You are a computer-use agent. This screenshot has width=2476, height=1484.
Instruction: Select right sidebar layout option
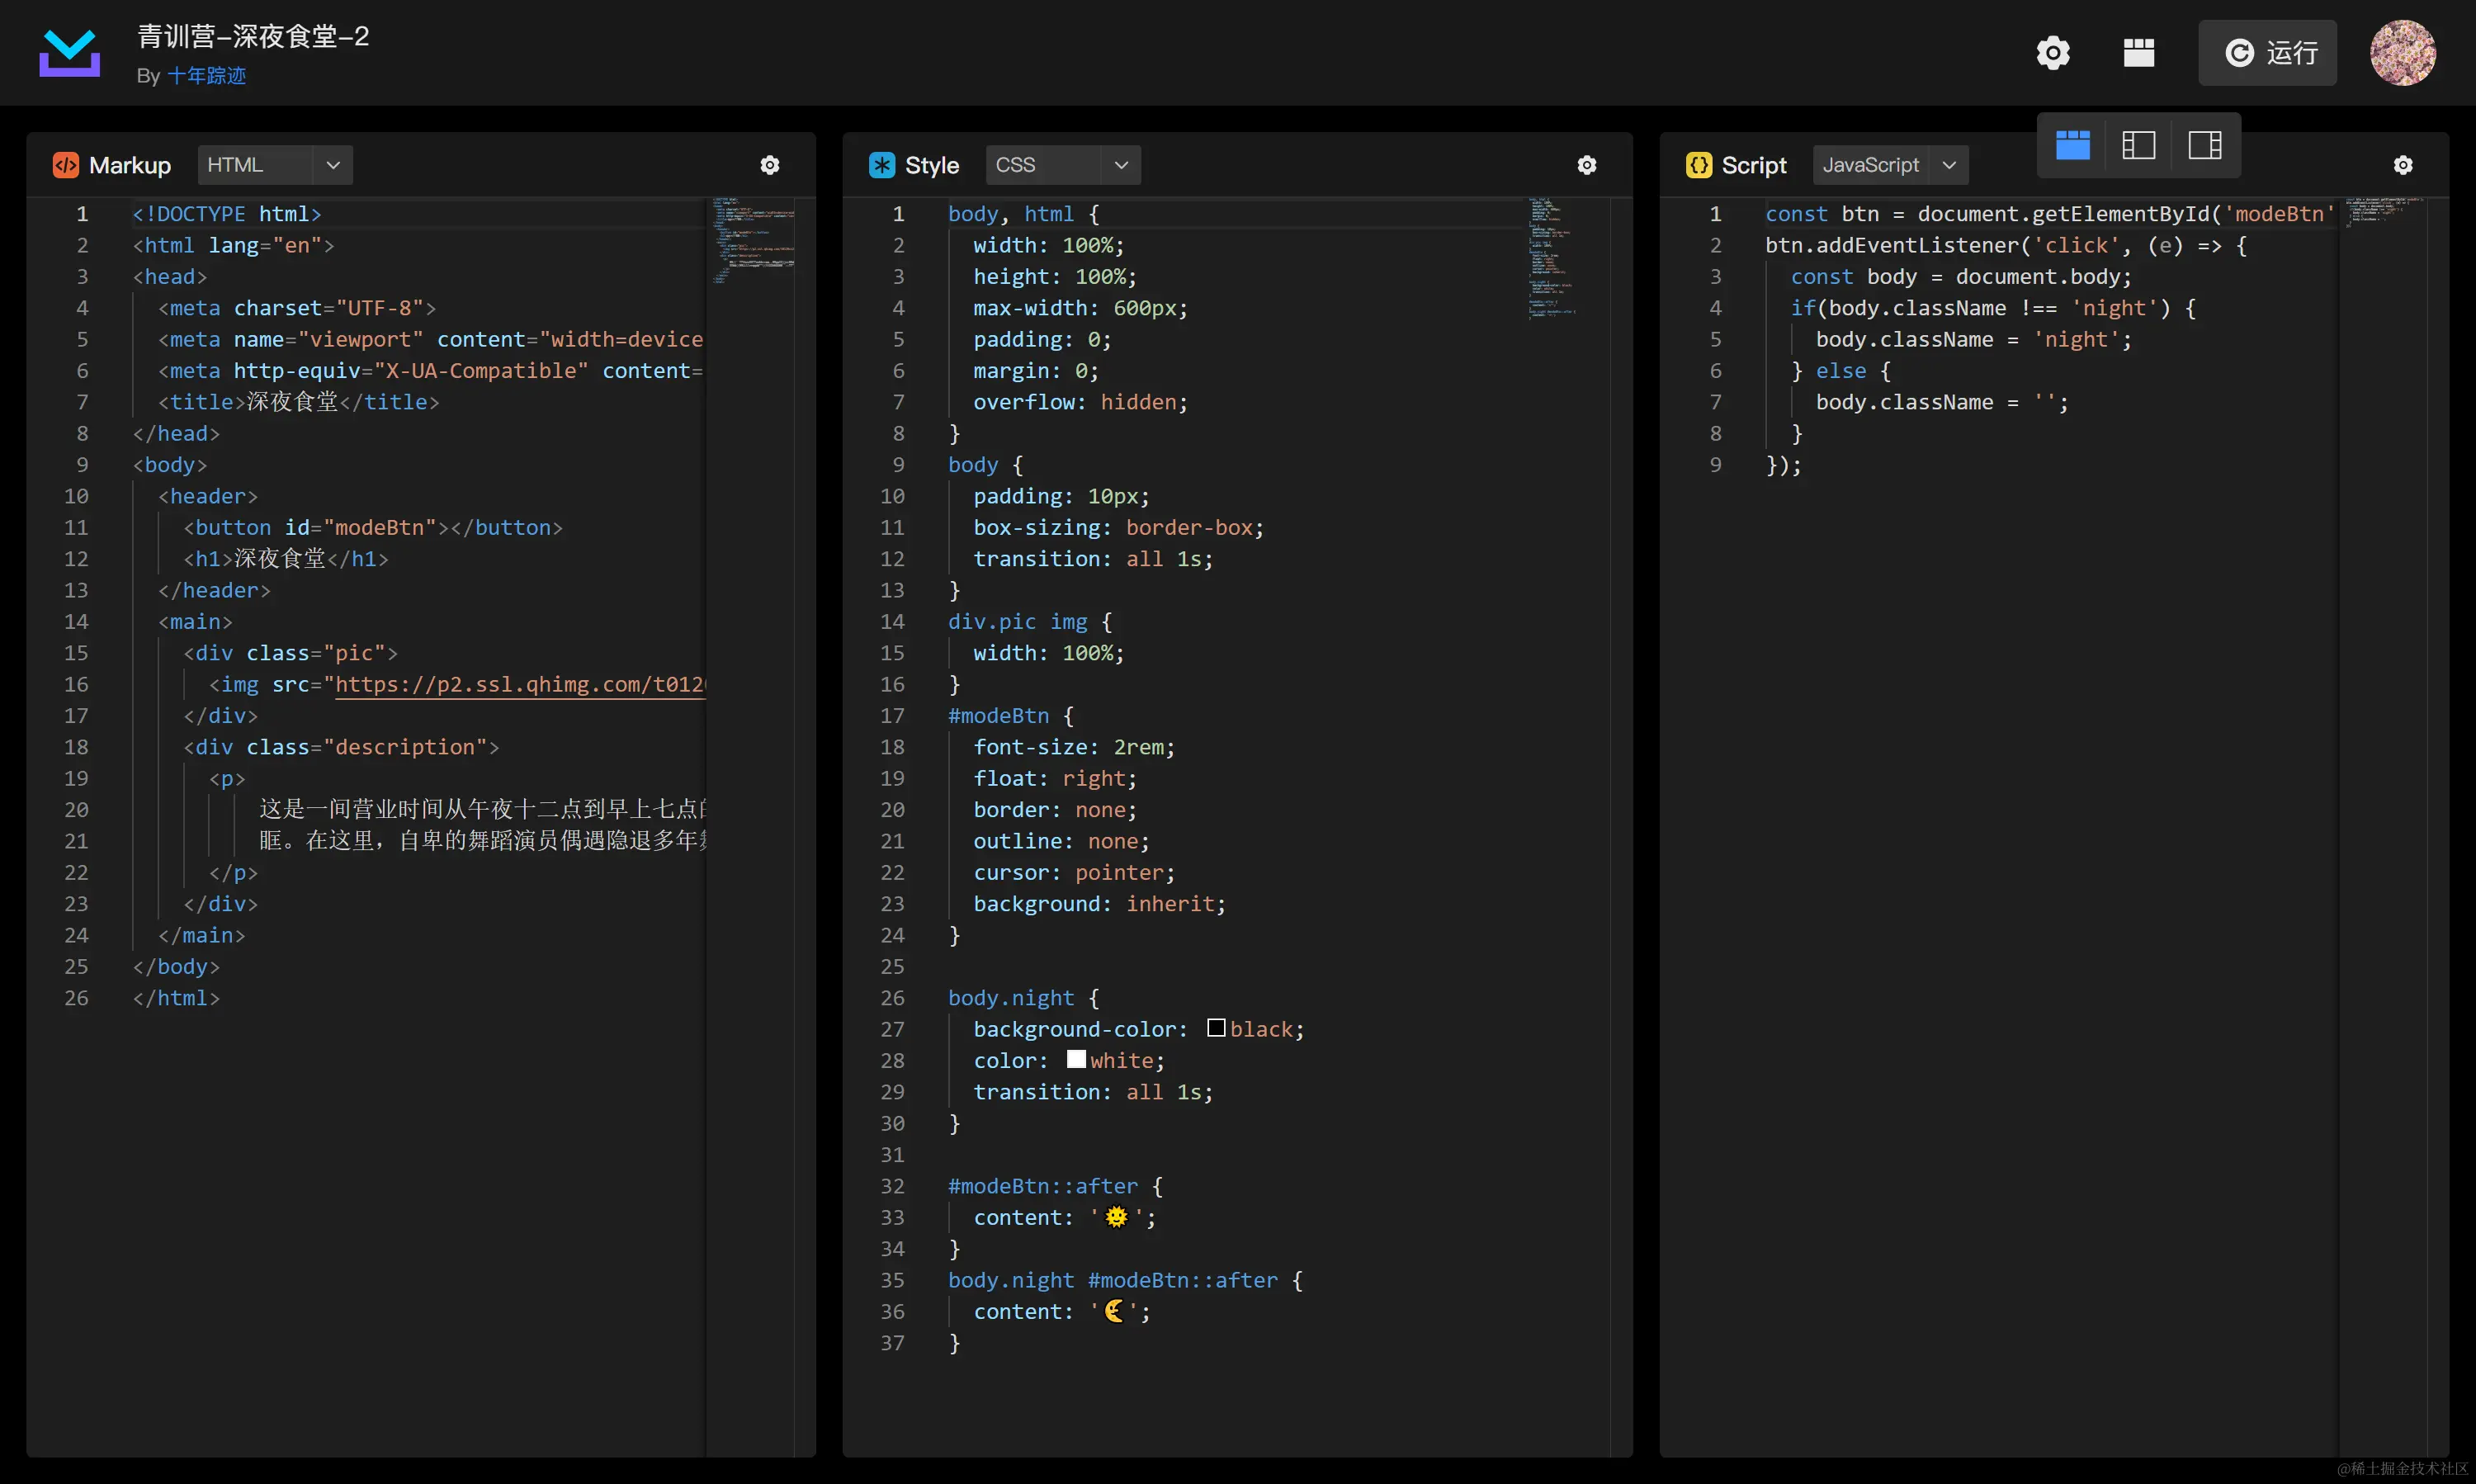pos(2204,145)
